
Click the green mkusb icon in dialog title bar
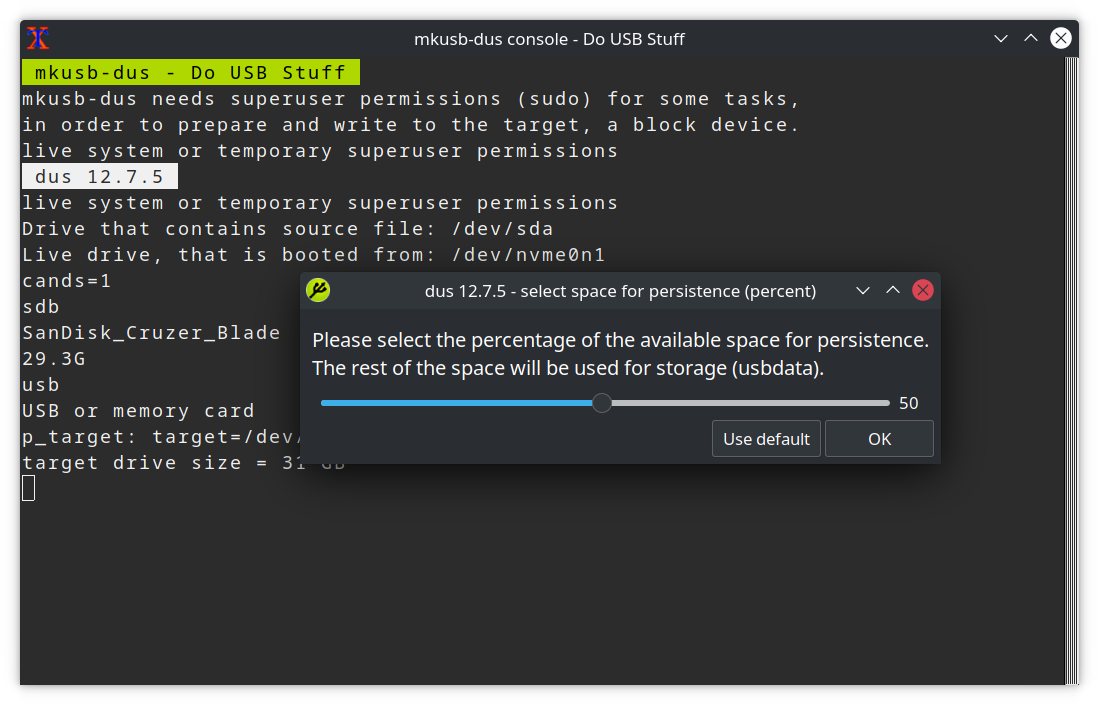click(318, 291)
